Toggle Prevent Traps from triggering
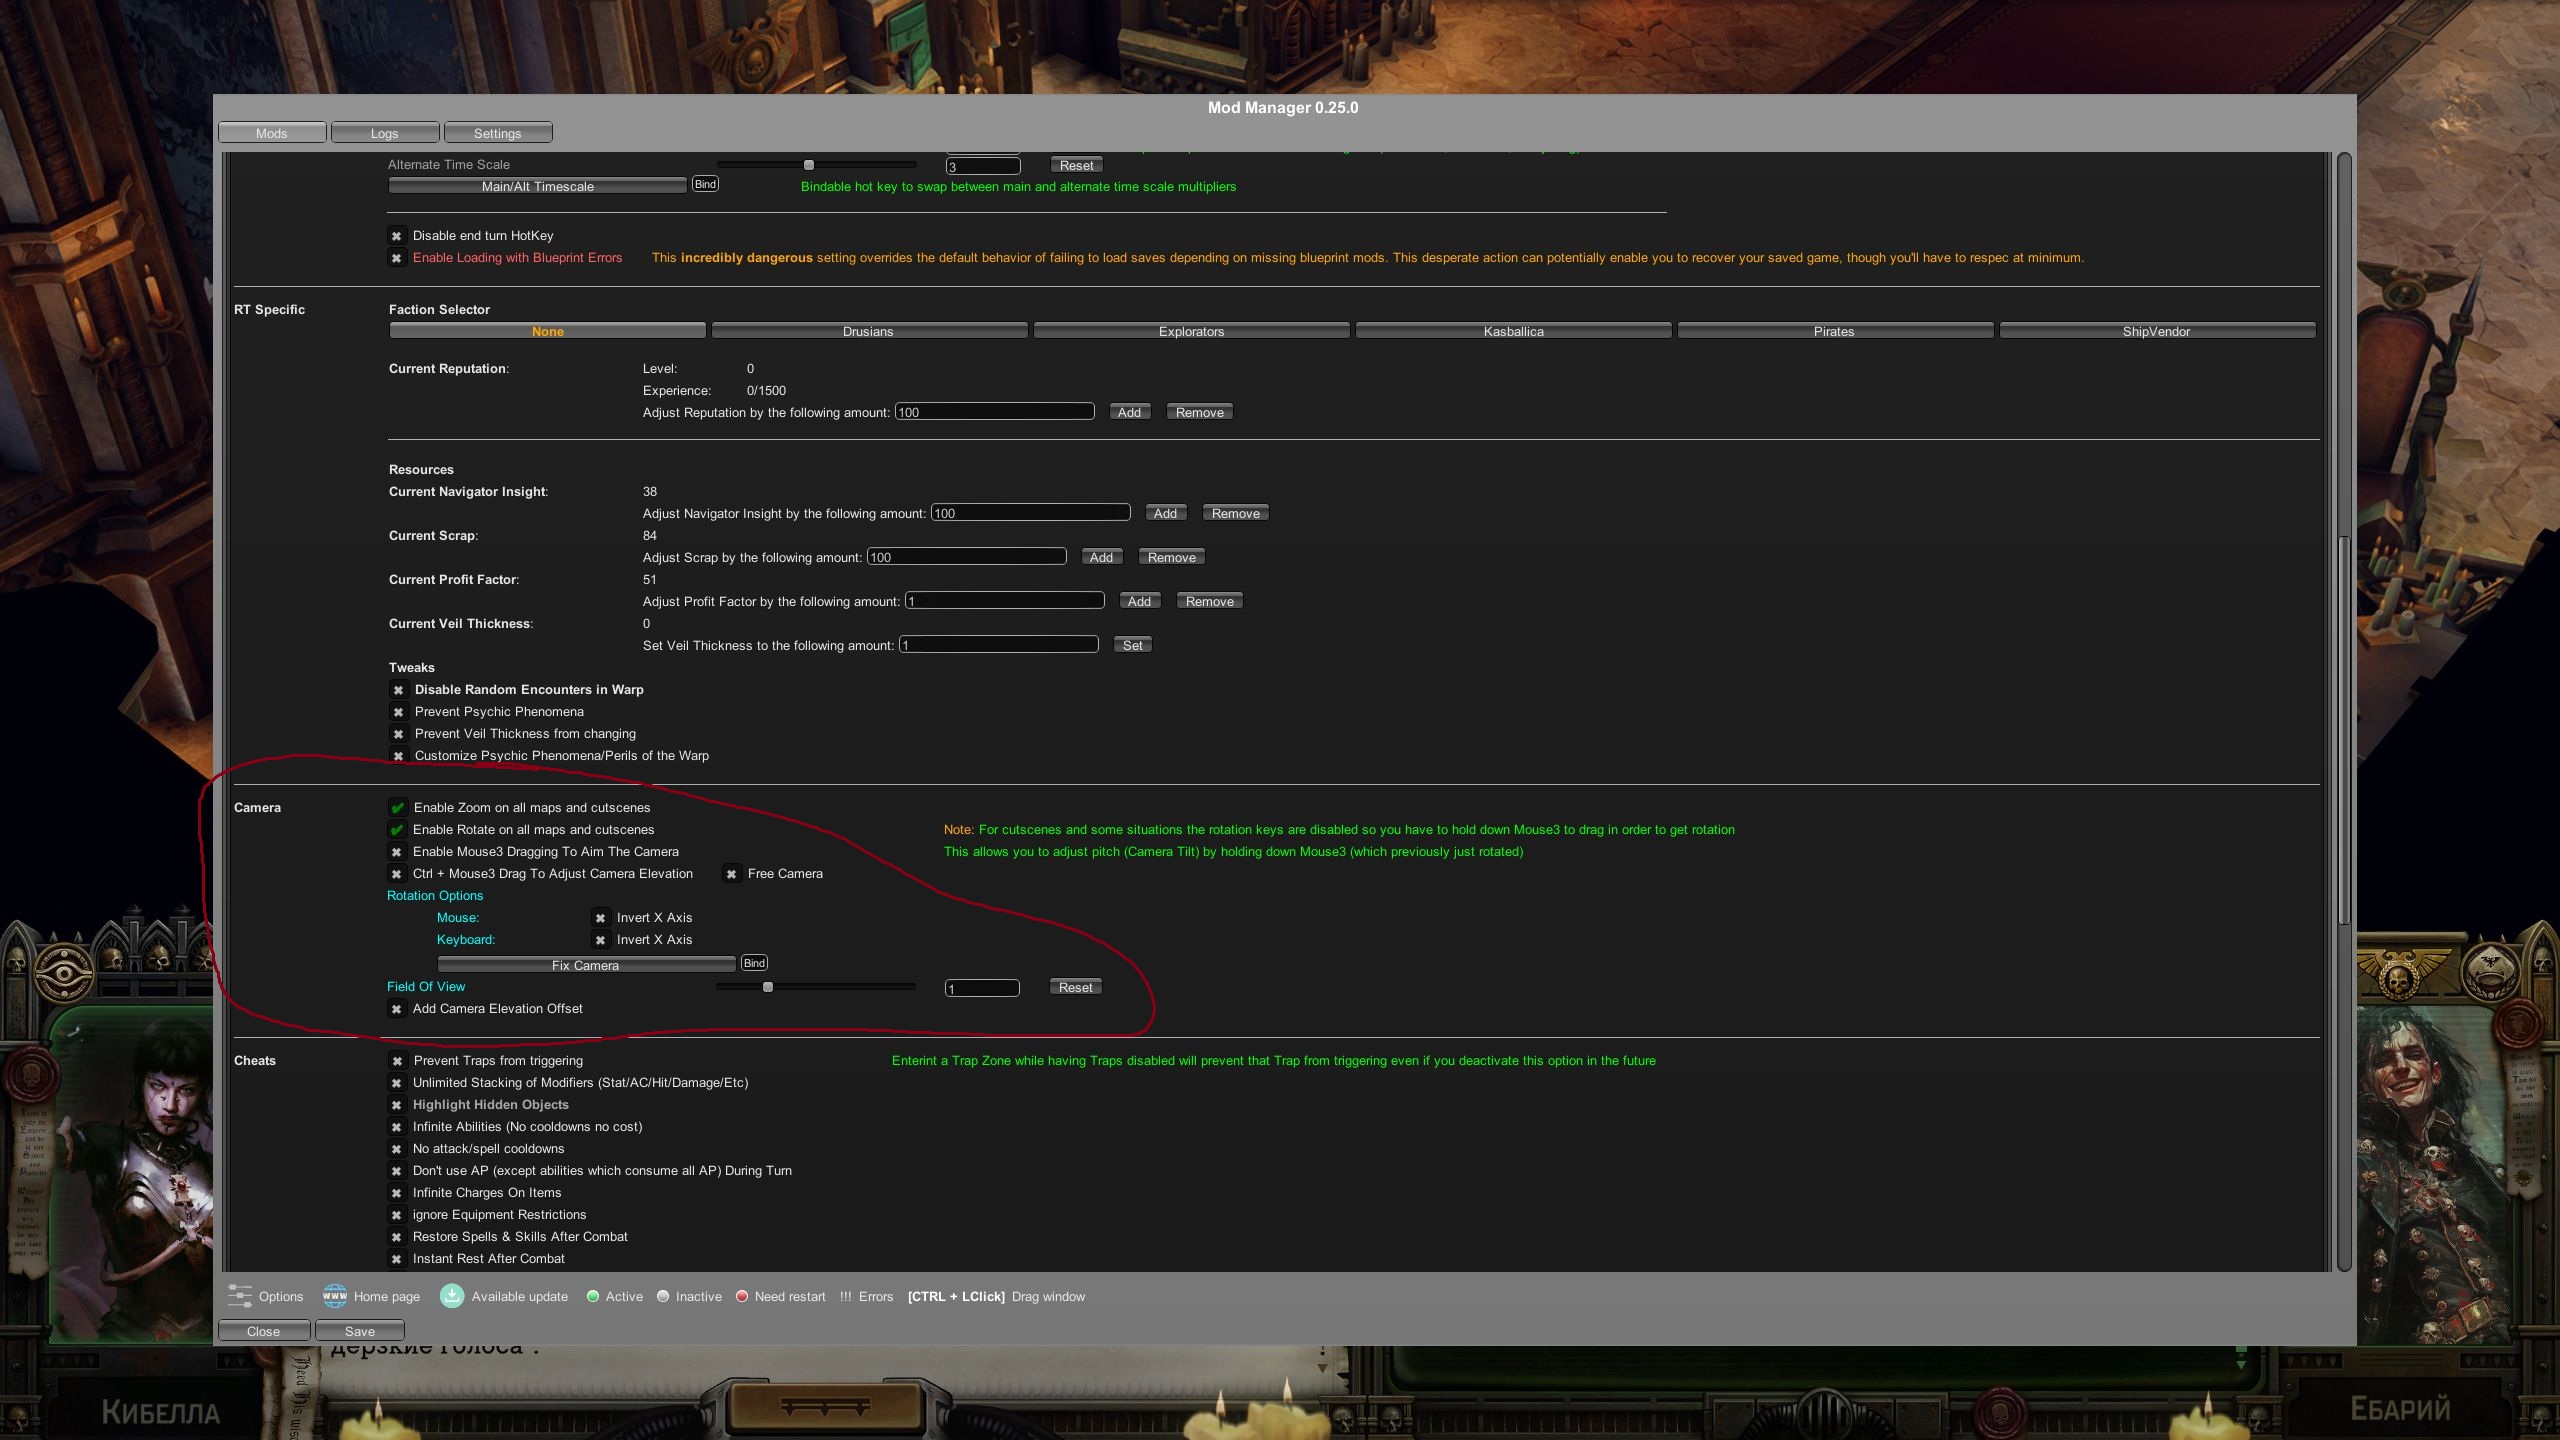 [397, 1061]
